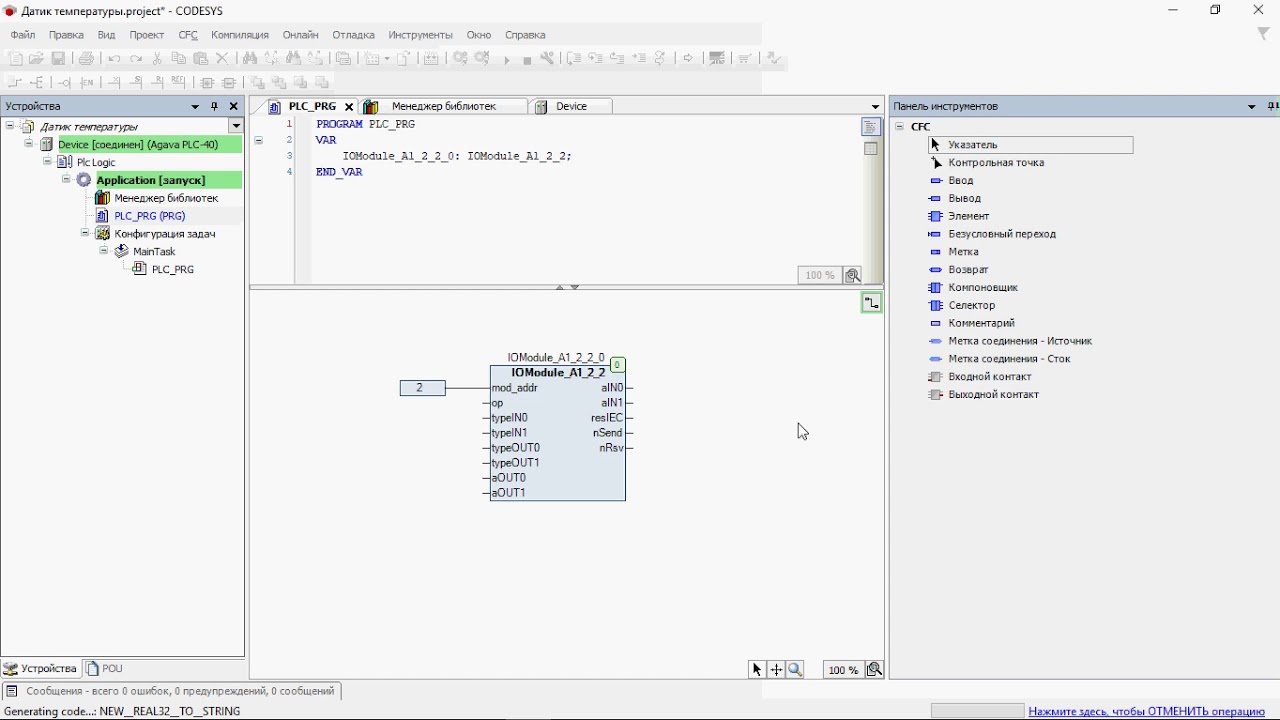Viewport: 1280px width, 720px height.
Task: Pick the Выходной контакт tool
Action: click(x=984, y=395)
